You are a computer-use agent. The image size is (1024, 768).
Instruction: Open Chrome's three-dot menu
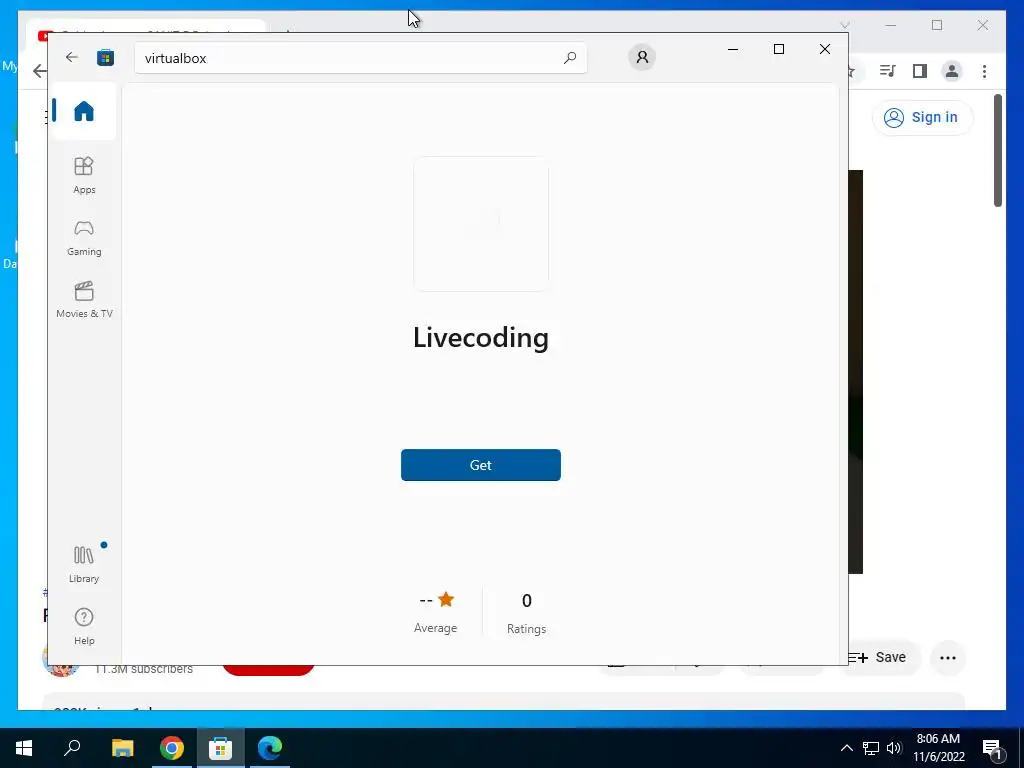coord(984,71)
